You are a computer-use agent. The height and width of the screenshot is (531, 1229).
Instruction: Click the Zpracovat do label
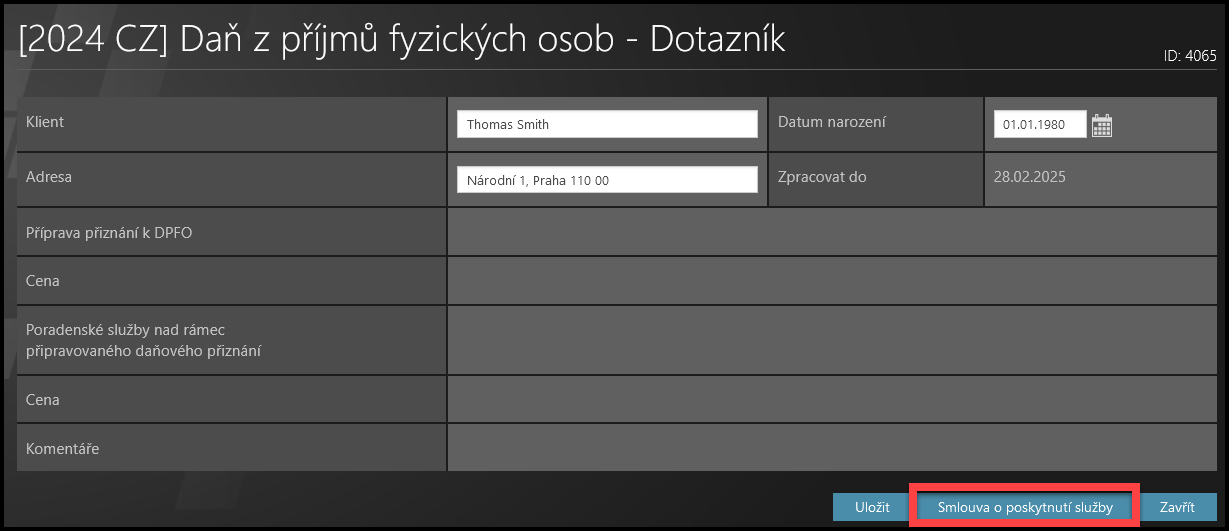(822, 177)
